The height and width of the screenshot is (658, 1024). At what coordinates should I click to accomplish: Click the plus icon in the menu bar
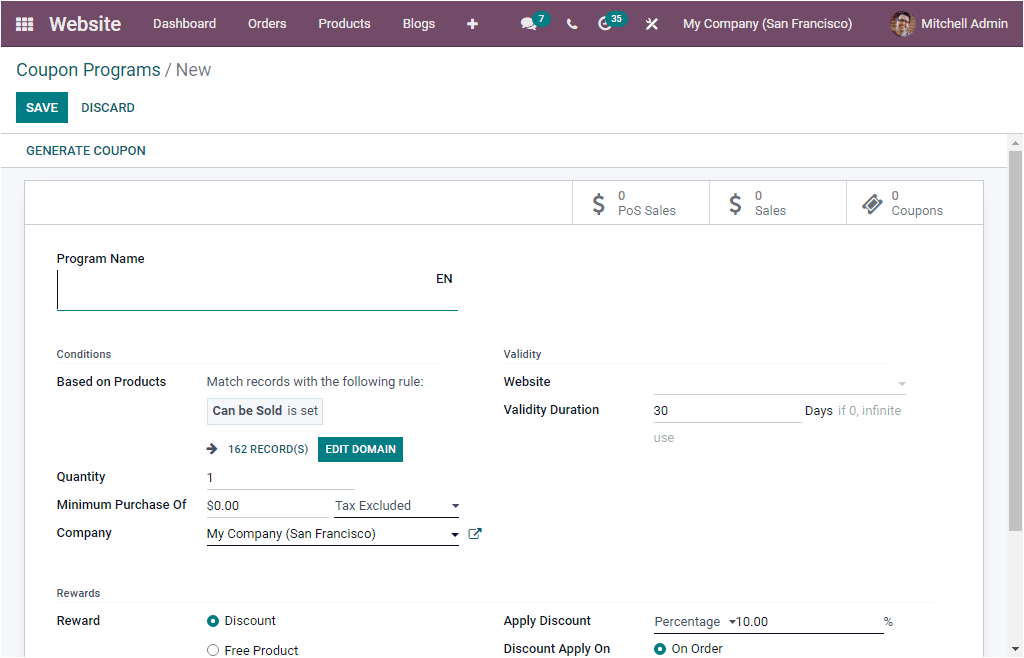click(x=472, y=23)
